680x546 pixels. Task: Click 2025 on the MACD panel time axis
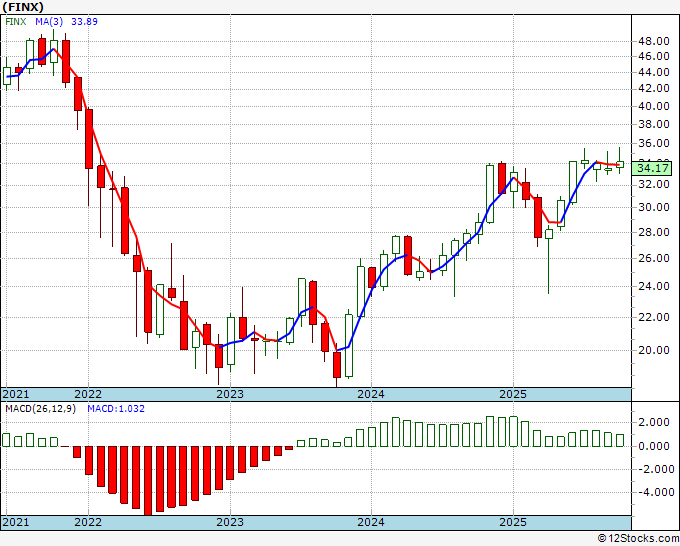pyautogui.click(x=513, y=522)
